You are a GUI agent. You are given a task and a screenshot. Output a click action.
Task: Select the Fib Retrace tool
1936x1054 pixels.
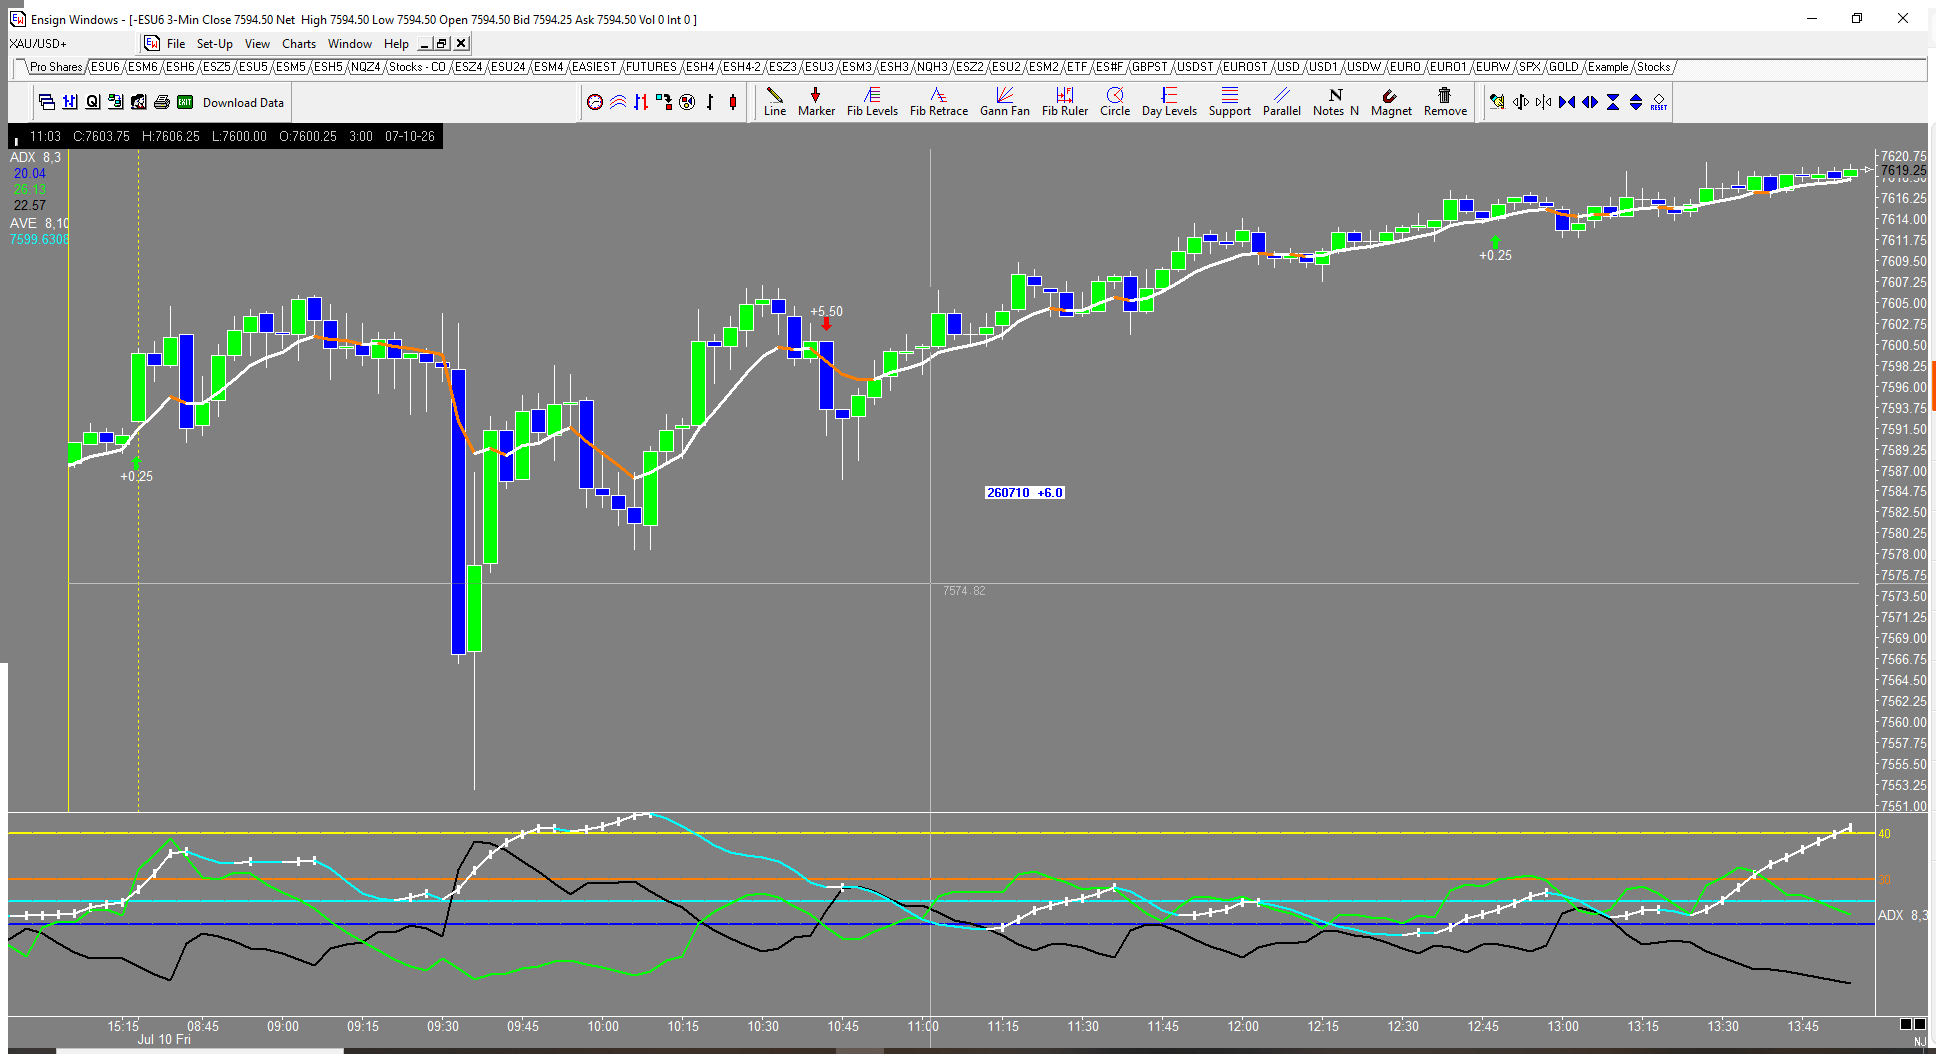click(x=939, y=102)
